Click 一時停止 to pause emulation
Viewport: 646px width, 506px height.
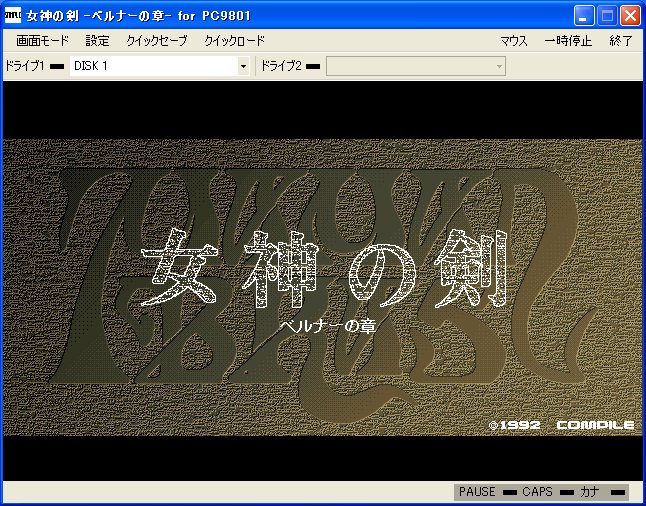tap(568, 41)
